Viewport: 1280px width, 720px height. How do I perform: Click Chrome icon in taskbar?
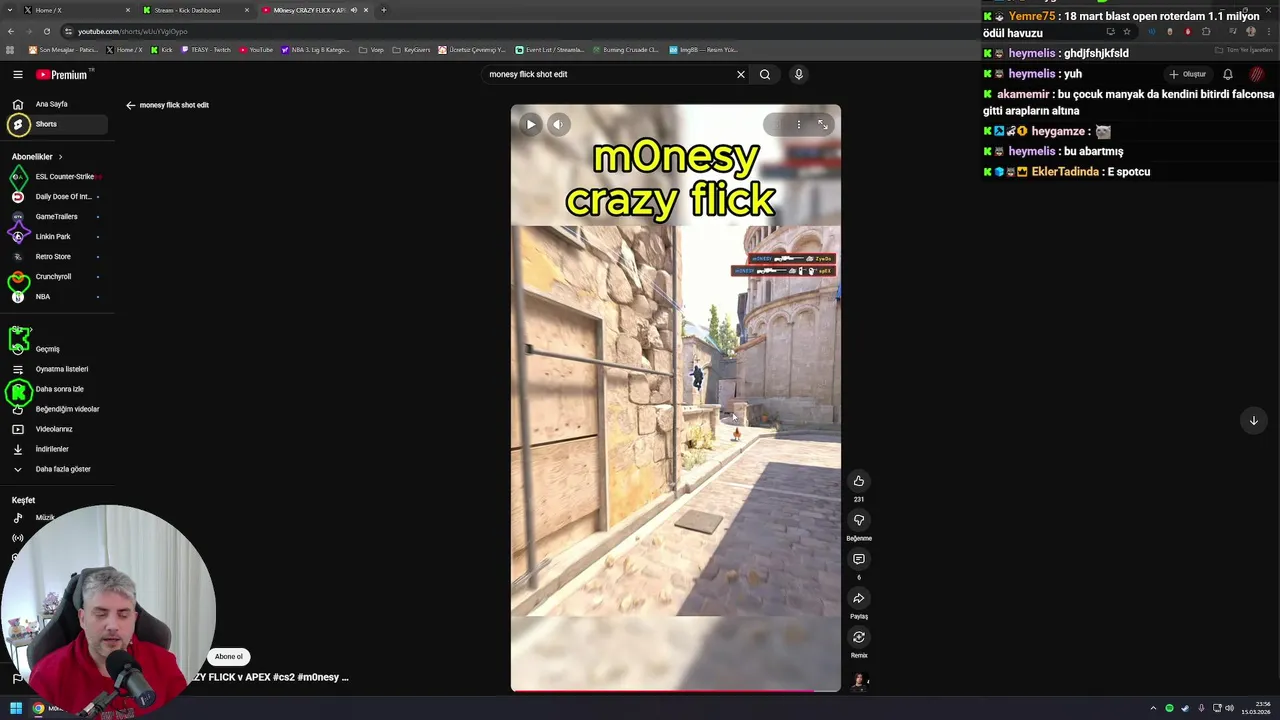pos(38,708)
